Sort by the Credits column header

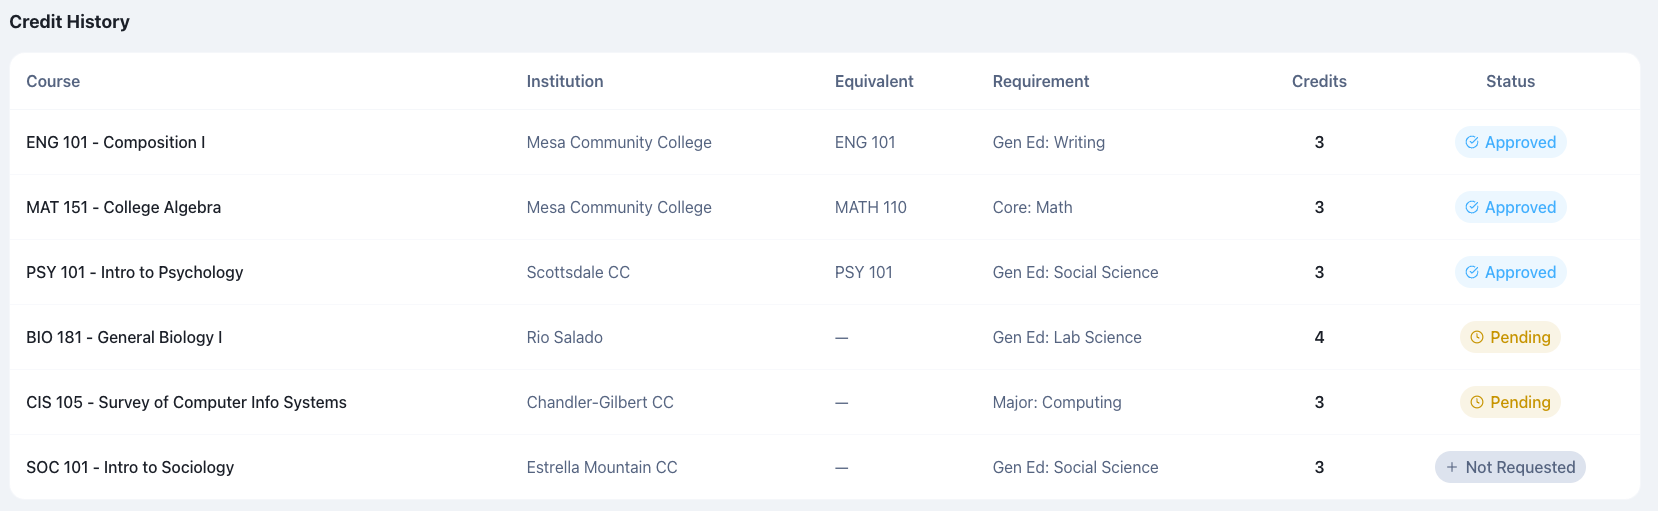pyautogui.click(x=1319, y=81)
